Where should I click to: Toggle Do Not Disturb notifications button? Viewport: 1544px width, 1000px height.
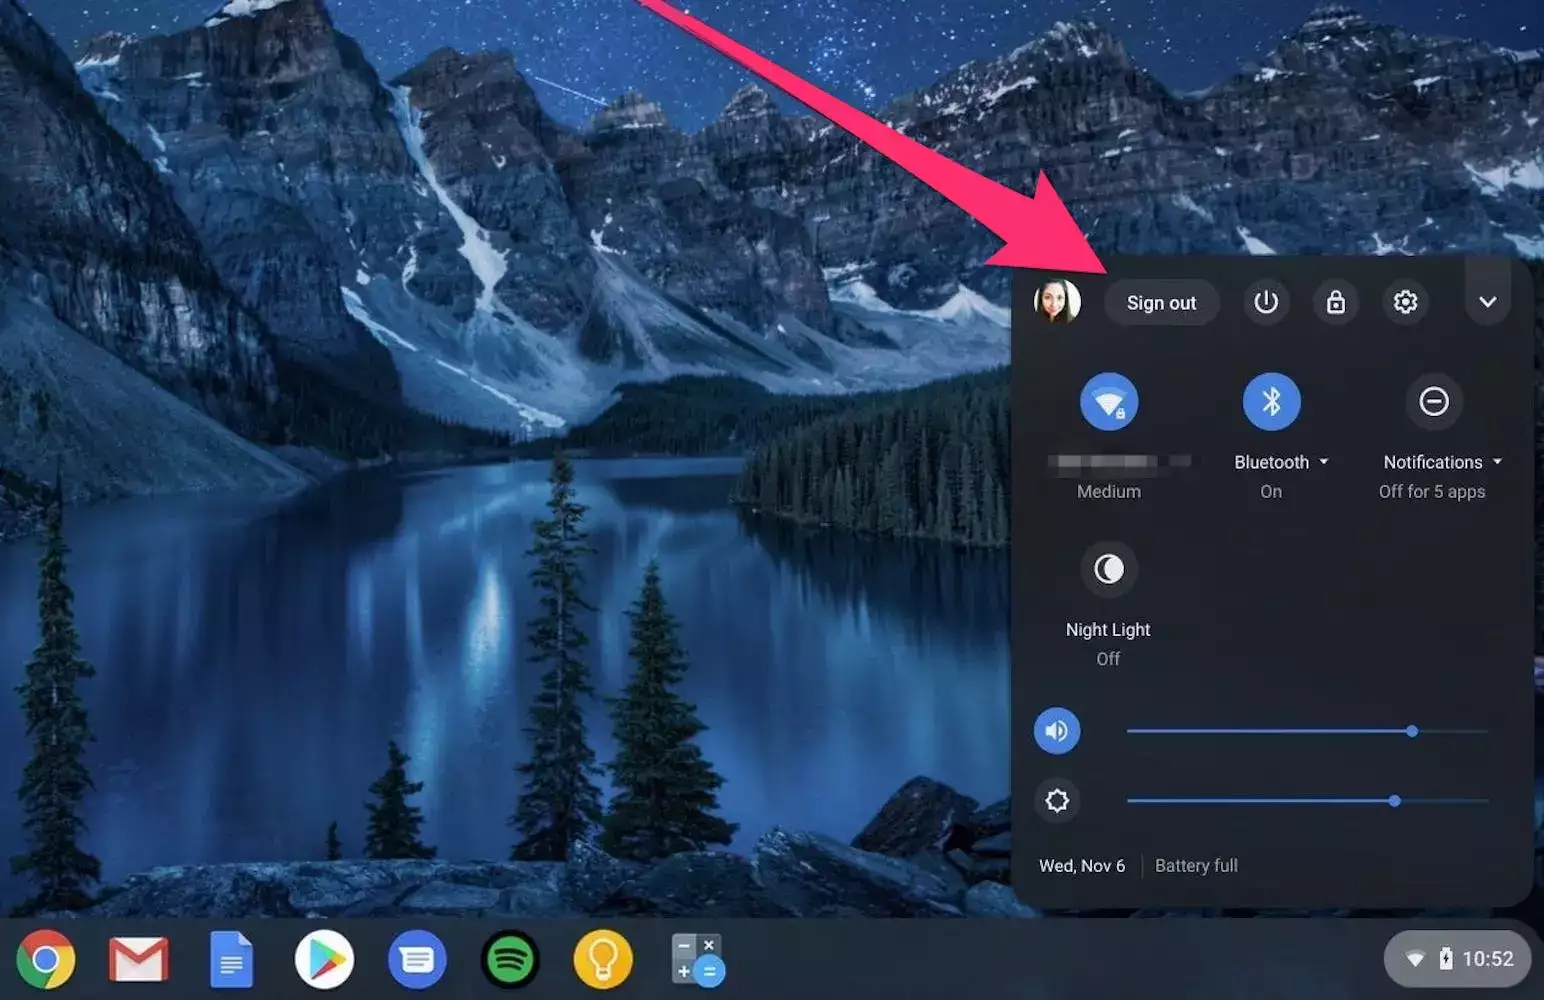pyautogui.click(x=1433, y=402)
